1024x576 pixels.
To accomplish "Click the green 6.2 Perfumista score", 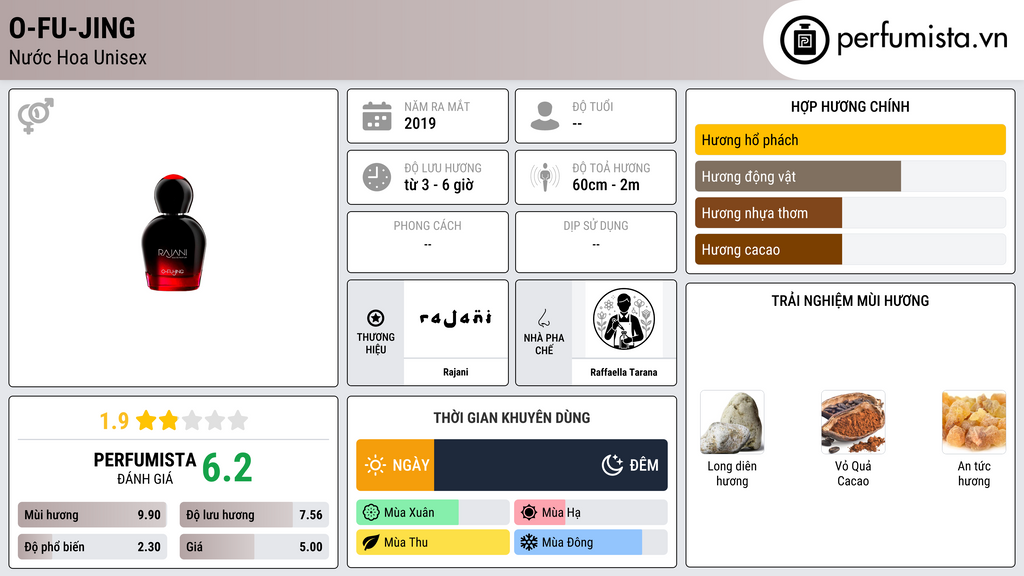I will [x=227, y=468].
